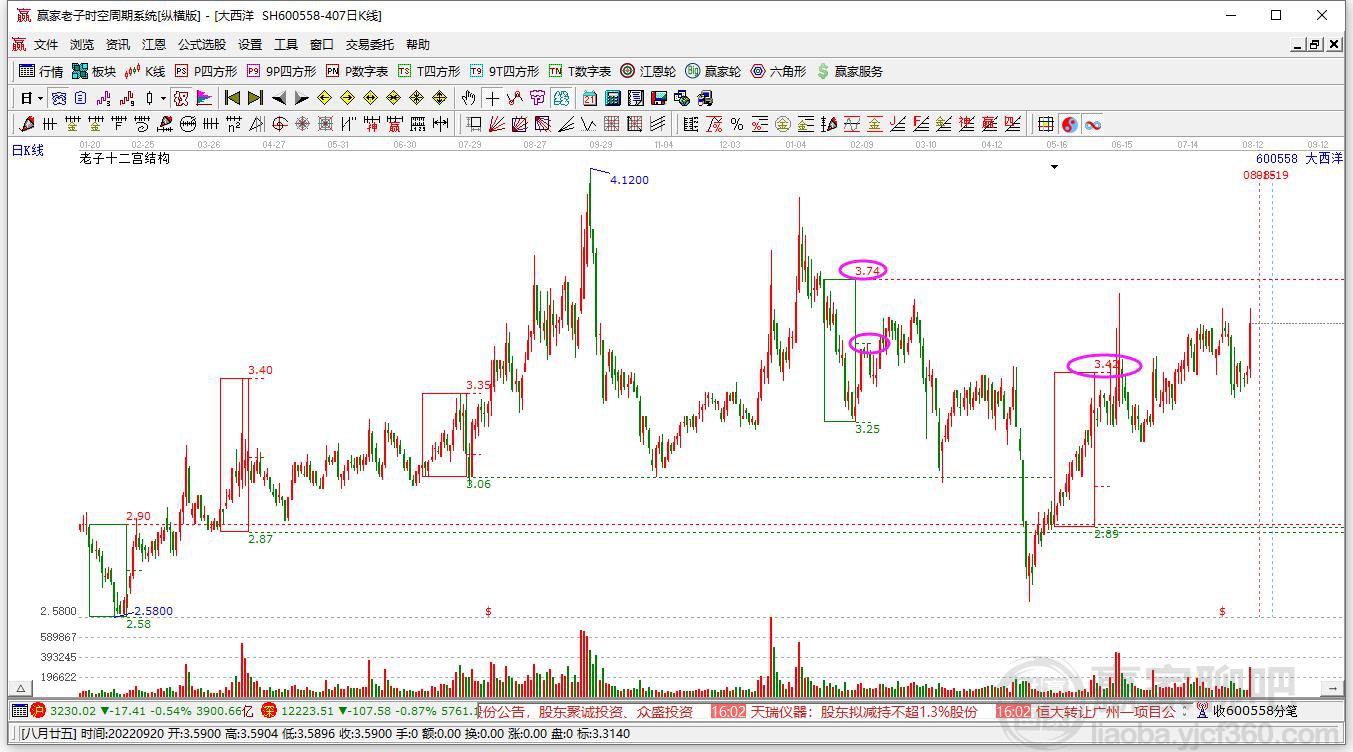
Task: Open the 9T四方形 tool
Action: [x=504, y=71]
